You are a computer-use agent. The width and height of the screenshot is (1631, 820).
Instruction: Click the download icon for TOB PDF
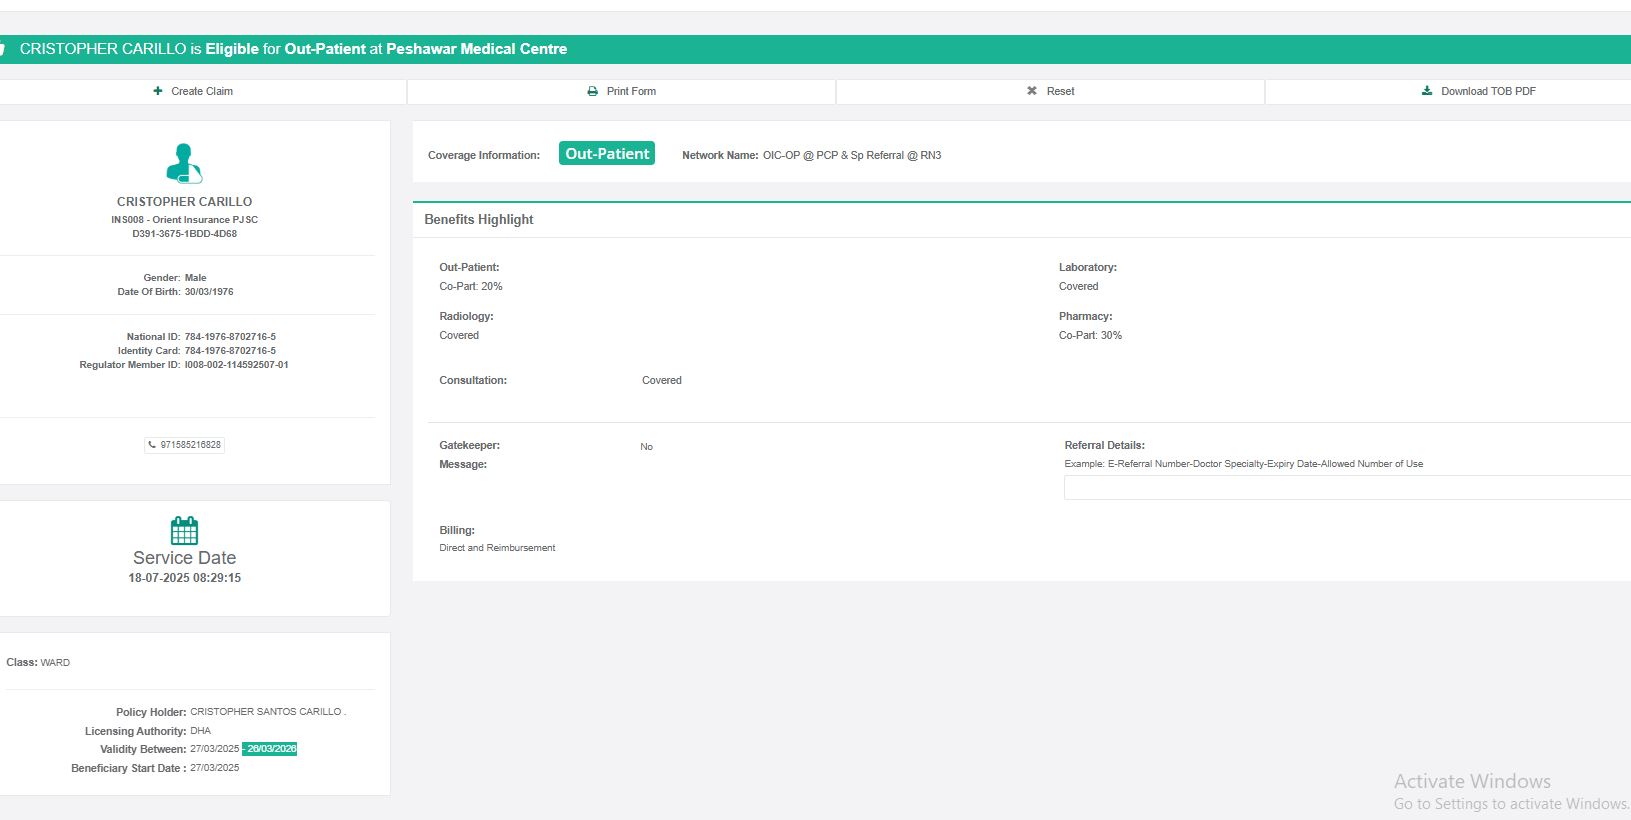[1427, 91]
